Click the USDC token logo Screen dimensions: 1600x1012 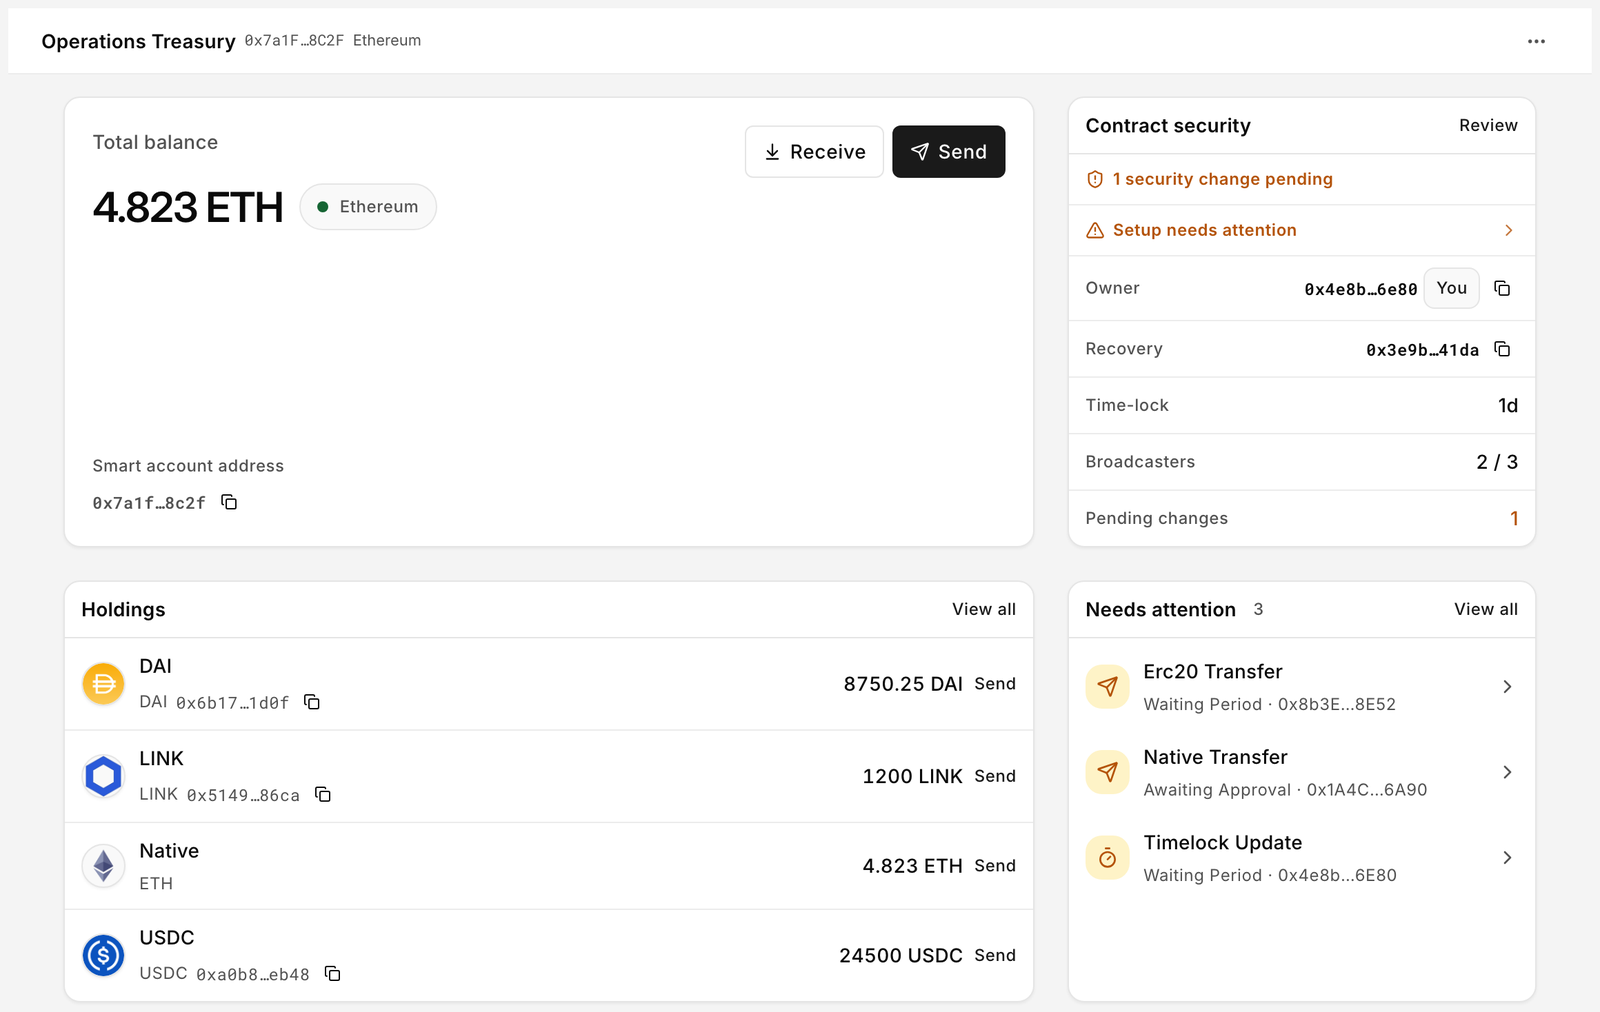pos(103,956)
